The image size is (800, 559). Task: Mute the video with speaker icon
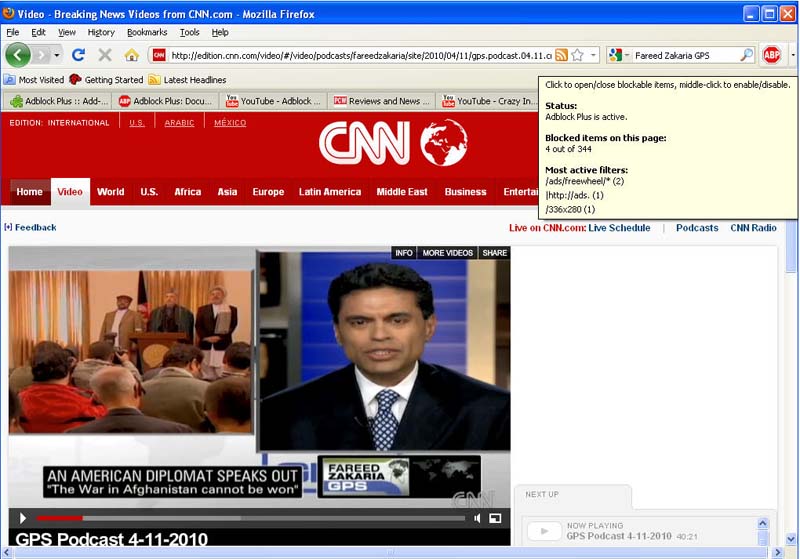pos(477,518)
